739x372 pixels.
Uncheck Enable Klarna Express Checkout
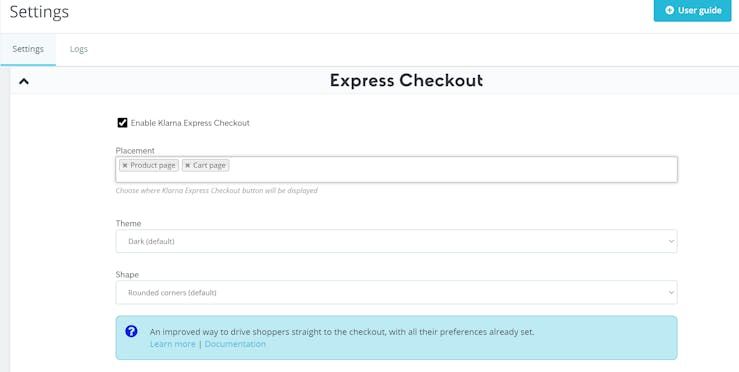click(x=122, y=123)
